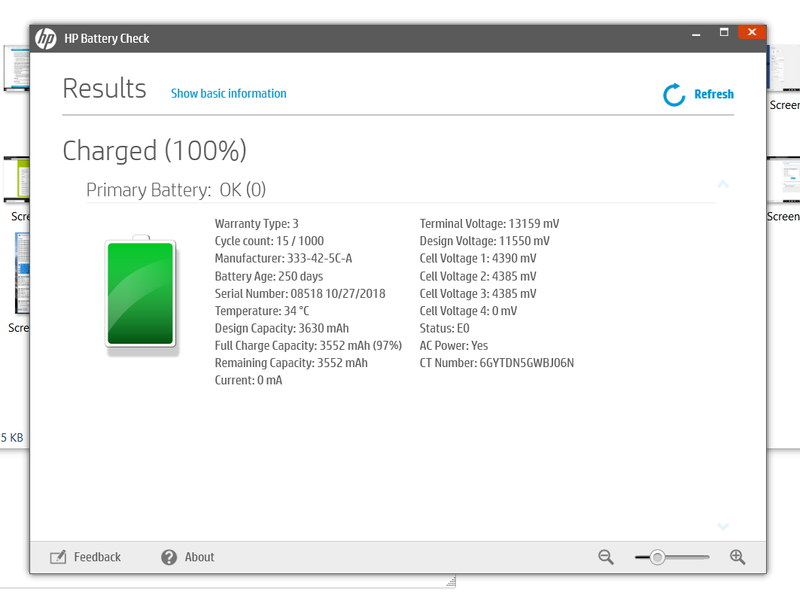Select Cell Voltage 4: 0 mV text
This screenshot has height=598, width=800.
pos(468,311)
